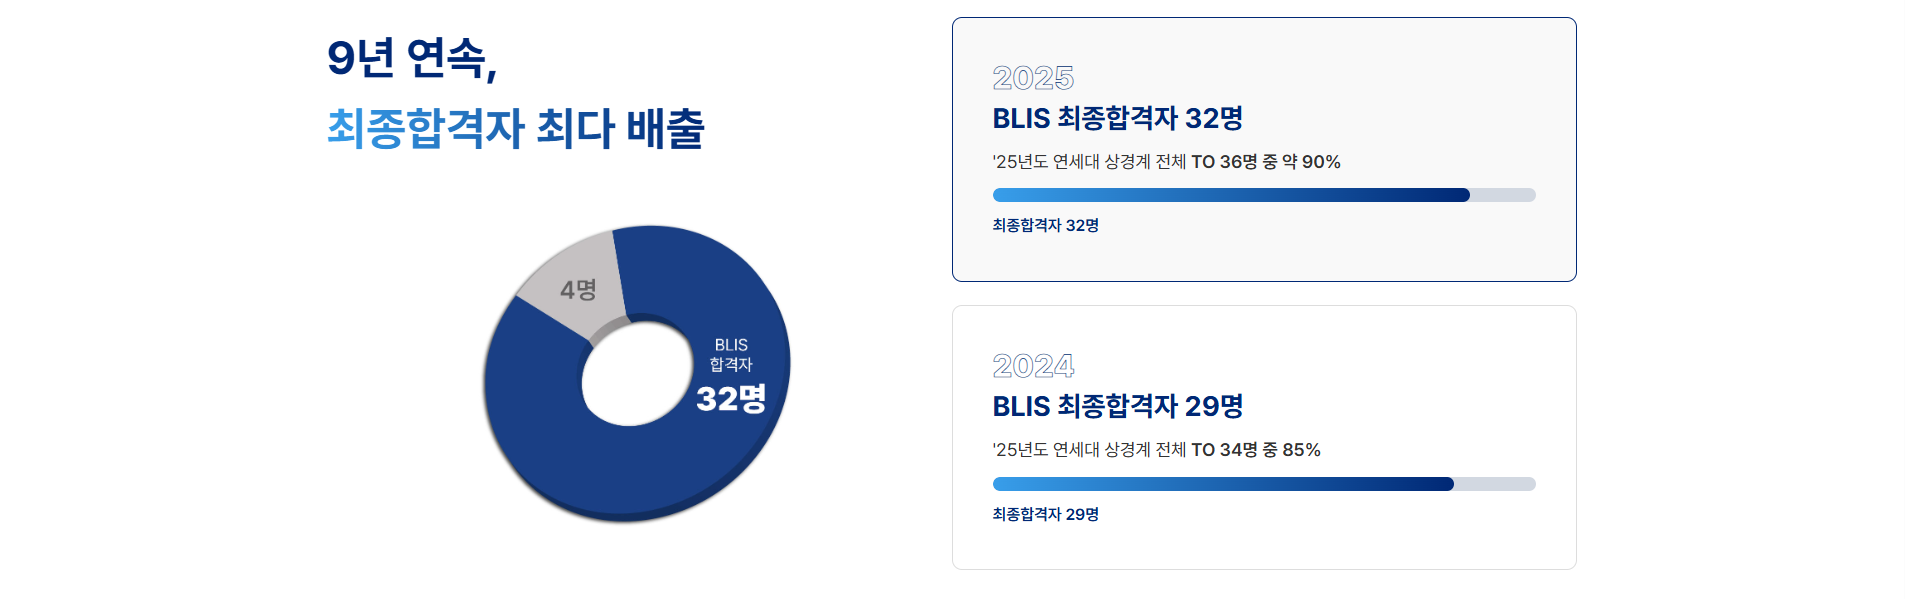This screenshot has height=599, width=1905.
Task: Click the 최종합격자 32명 caption under the bar
Action: (1045, 226)
